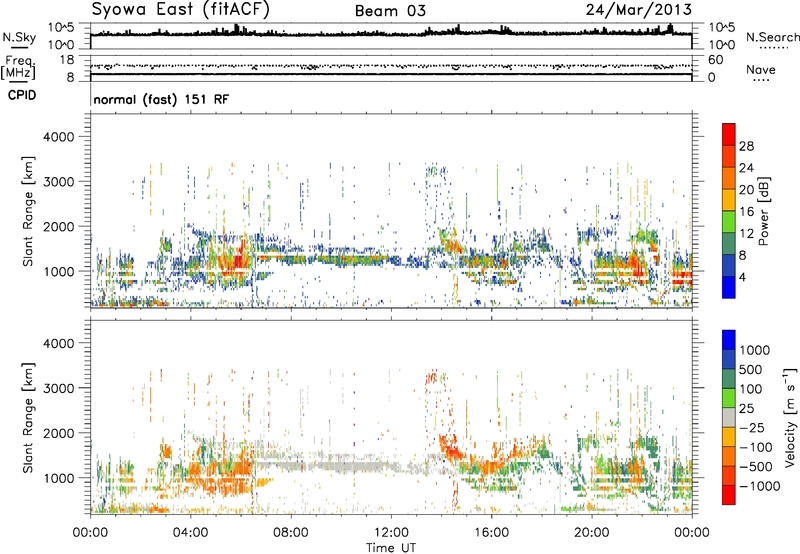800x554 pixels.
Task: Click '4000' on the power panel axis
Action: pos(58,137)
